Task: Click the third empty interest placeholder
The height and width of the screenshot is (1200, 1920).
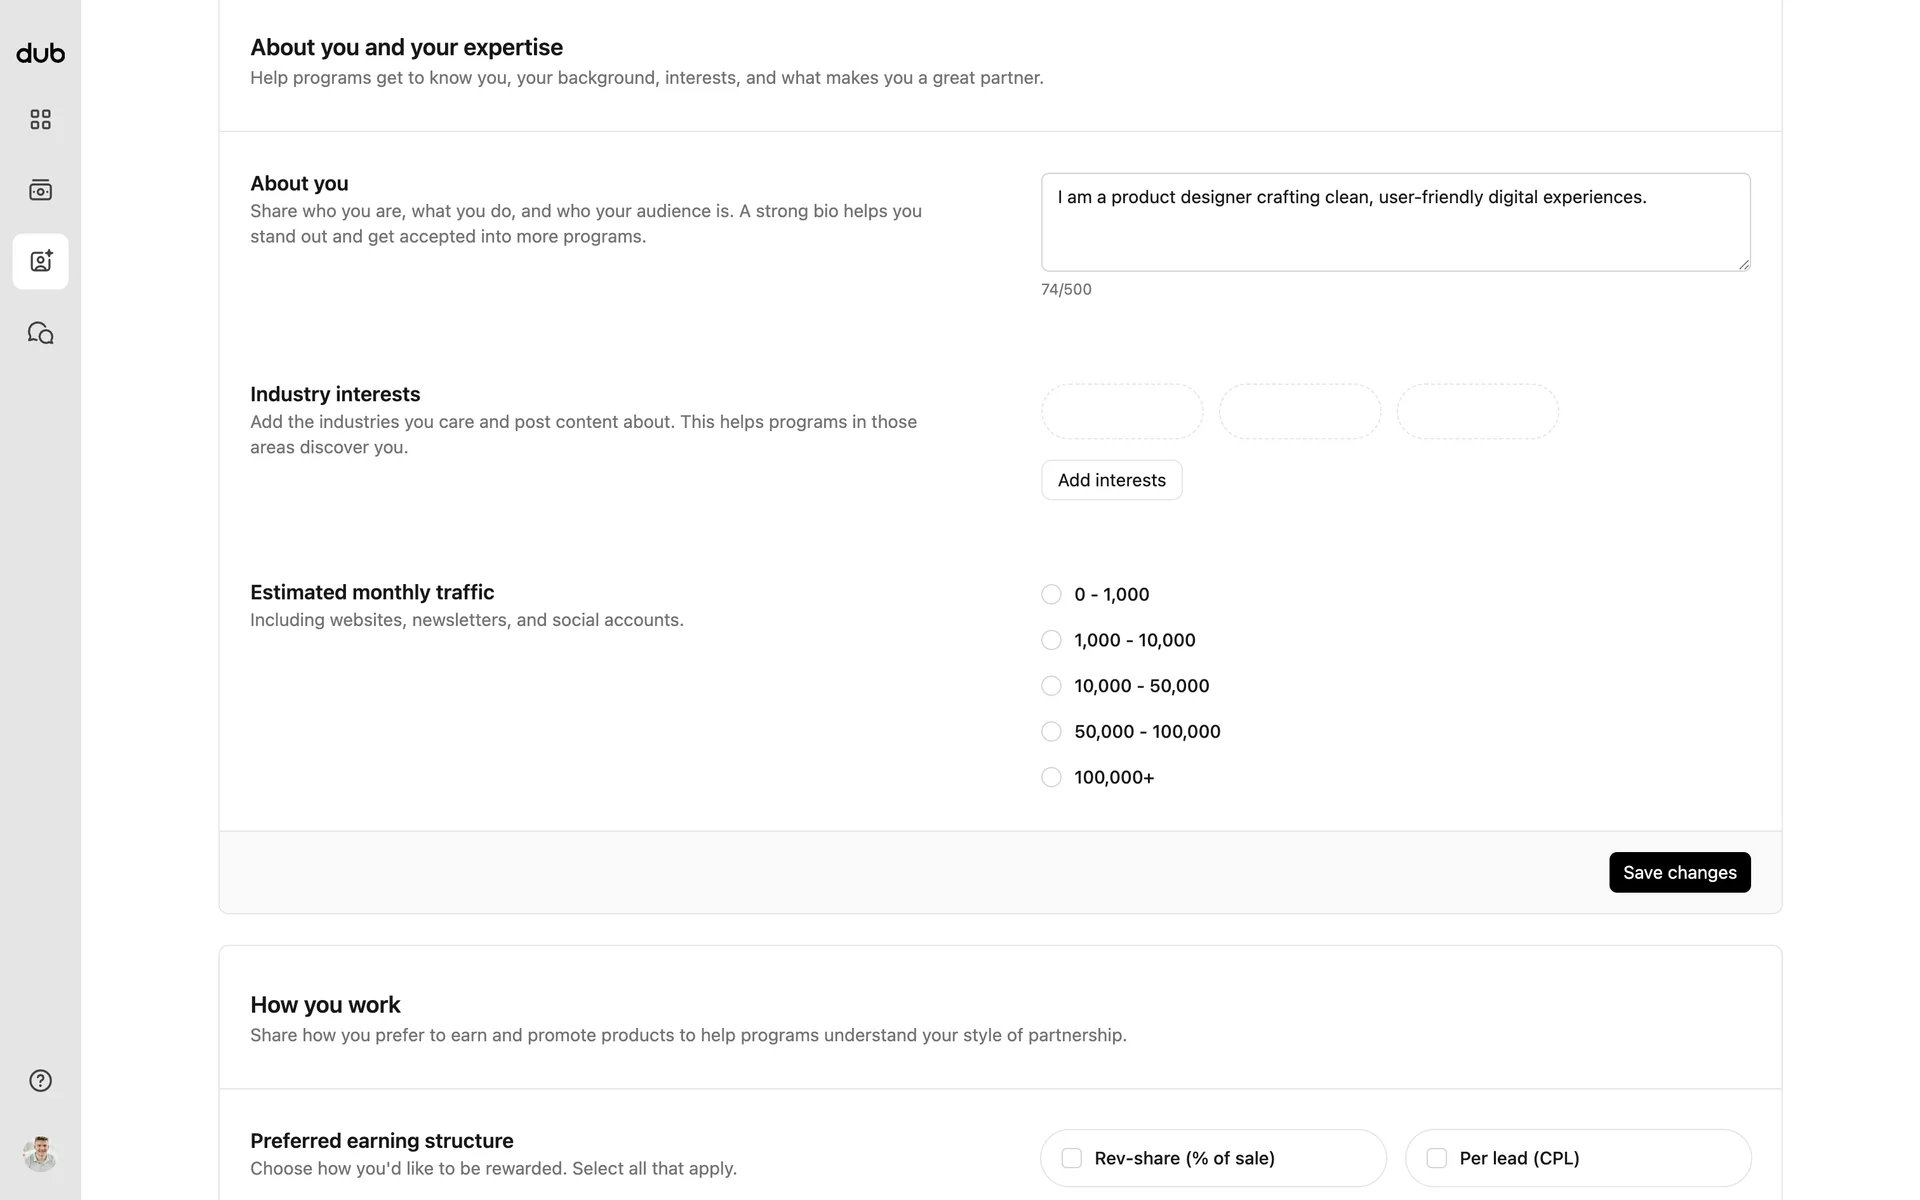Action: [1478, 411]
